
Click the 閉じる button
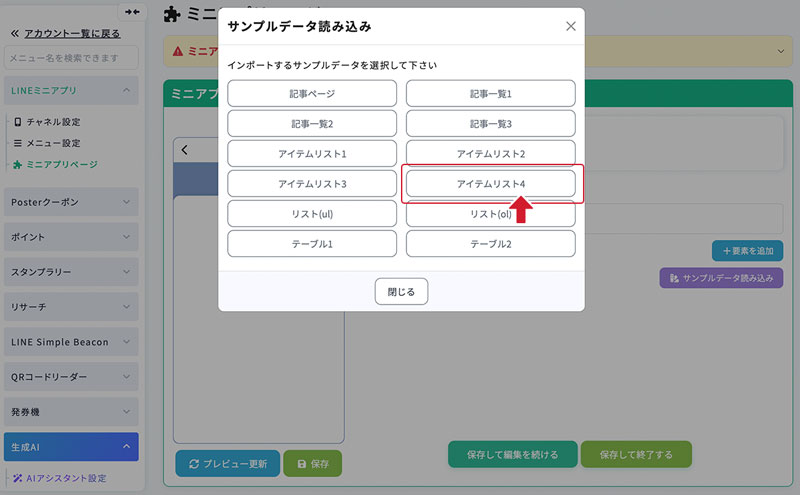(x=401, y=291)
